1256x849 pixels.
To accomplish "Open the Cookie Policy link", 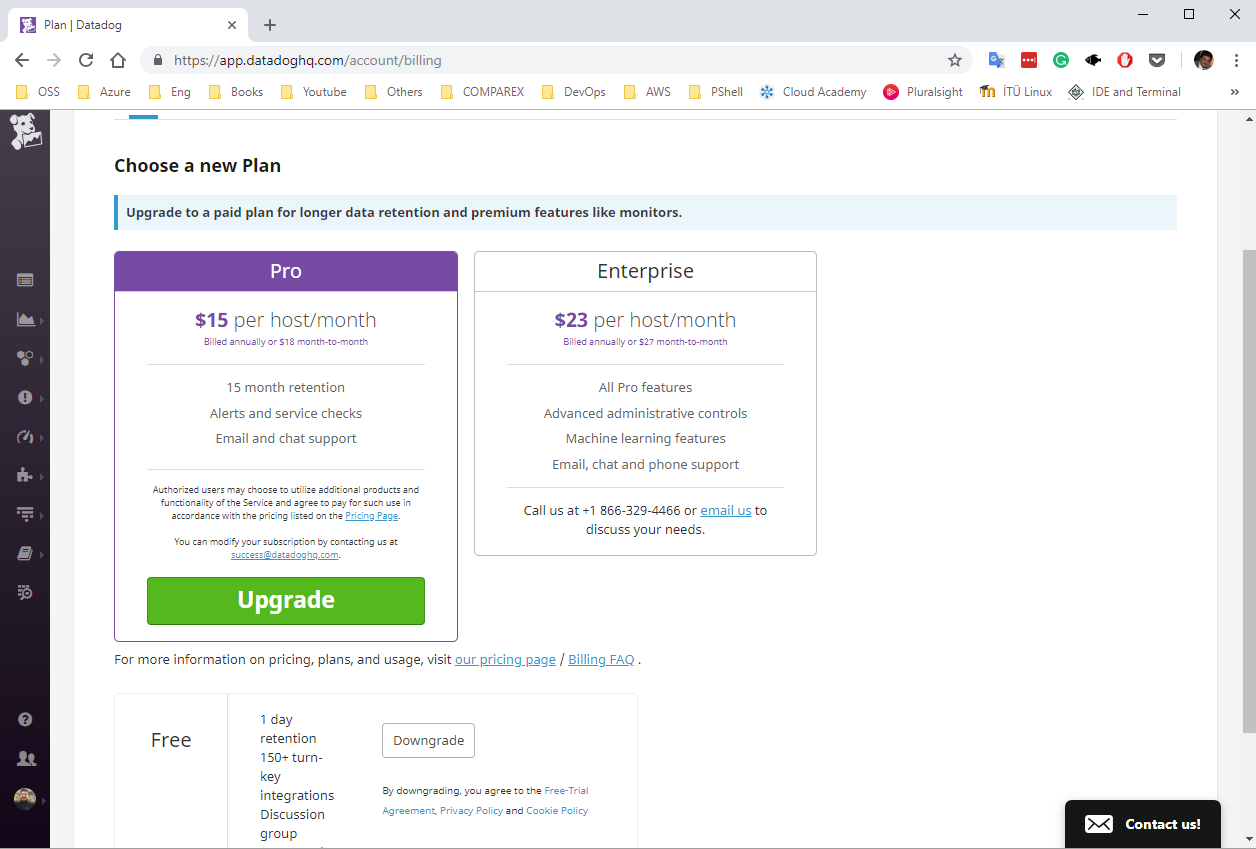I will tap(557, 811).
